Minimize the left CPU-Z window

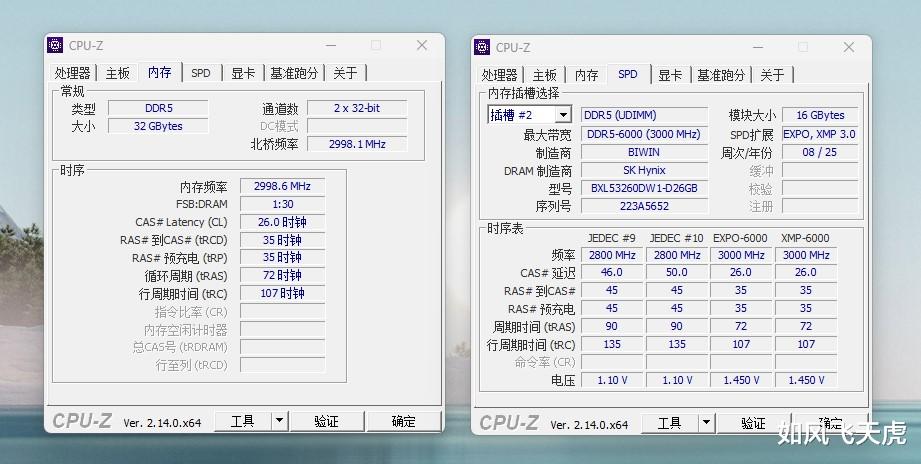pos(331,45)
